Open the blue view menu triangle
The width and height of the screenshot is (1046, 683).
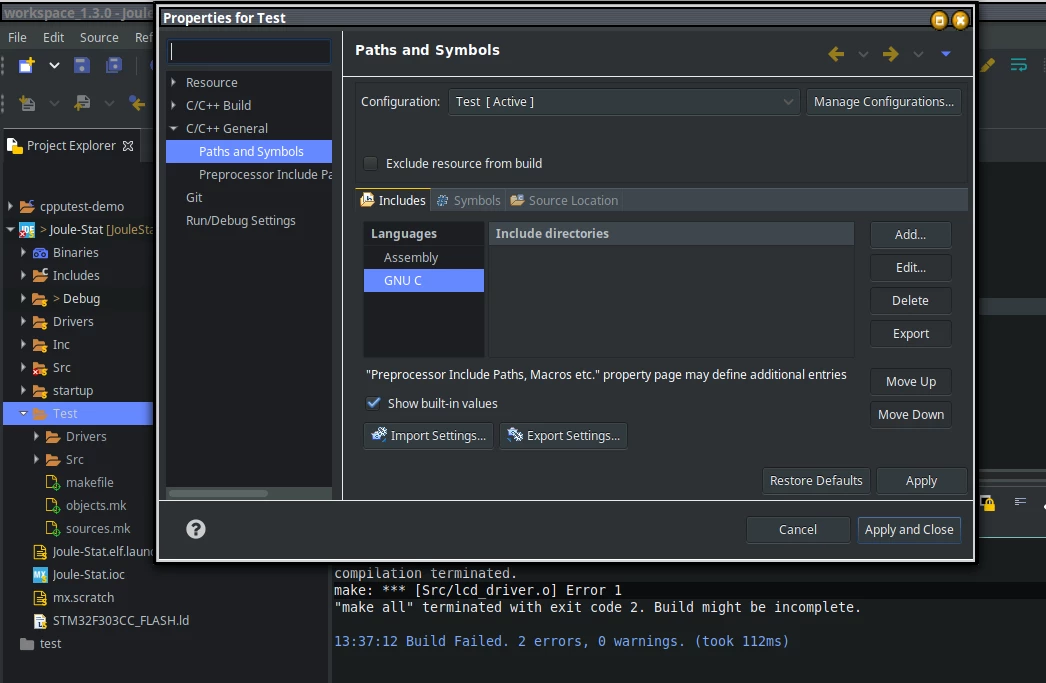pyautogui.click(x=946, y=54)
